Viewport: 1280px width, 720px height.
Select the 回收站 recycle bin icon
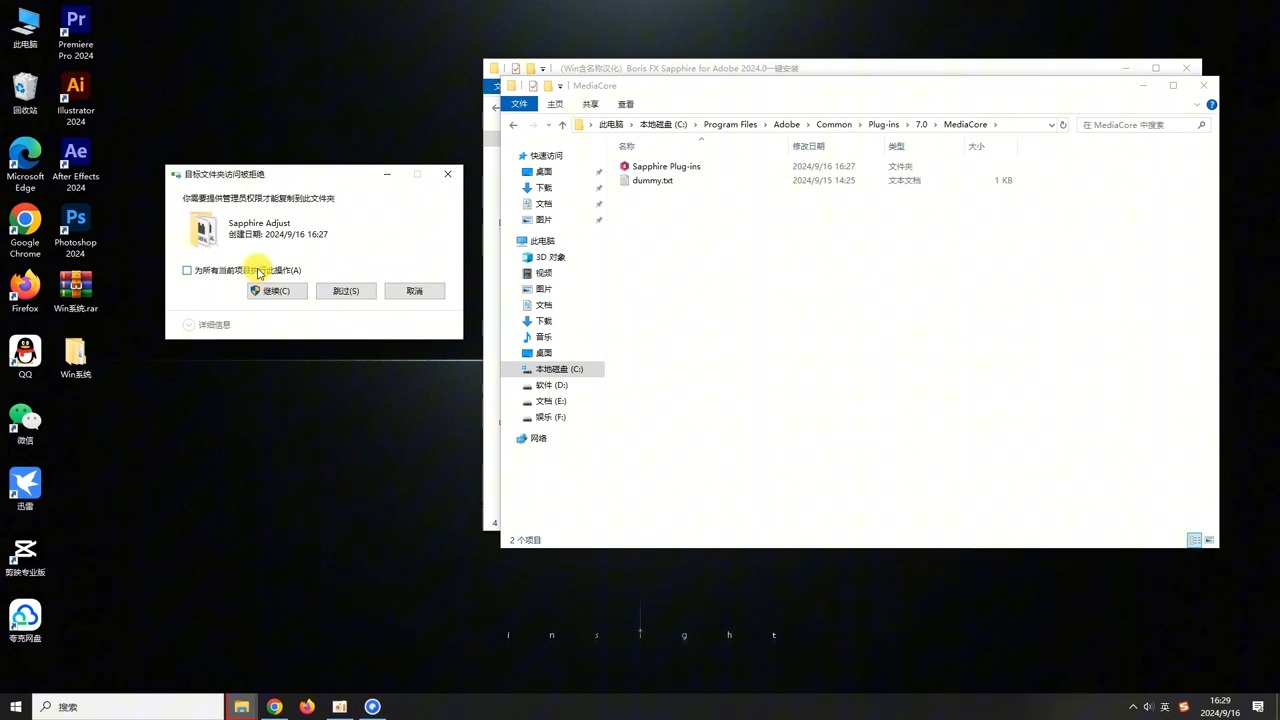pyautogui.click(x=25, y=93)
